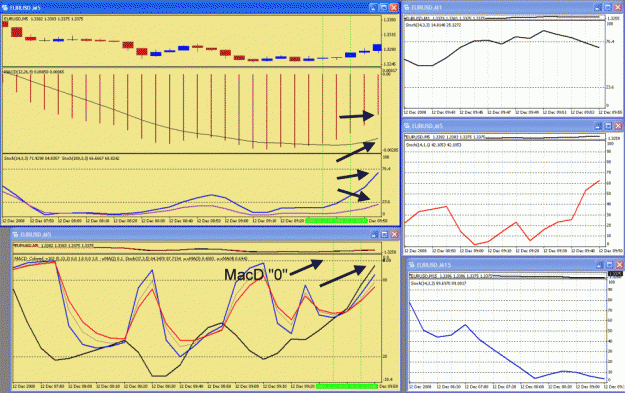625x393 pixels.
Task: Click the green highlighted time label under the candlestick chart
Action: tap(336, 220)
